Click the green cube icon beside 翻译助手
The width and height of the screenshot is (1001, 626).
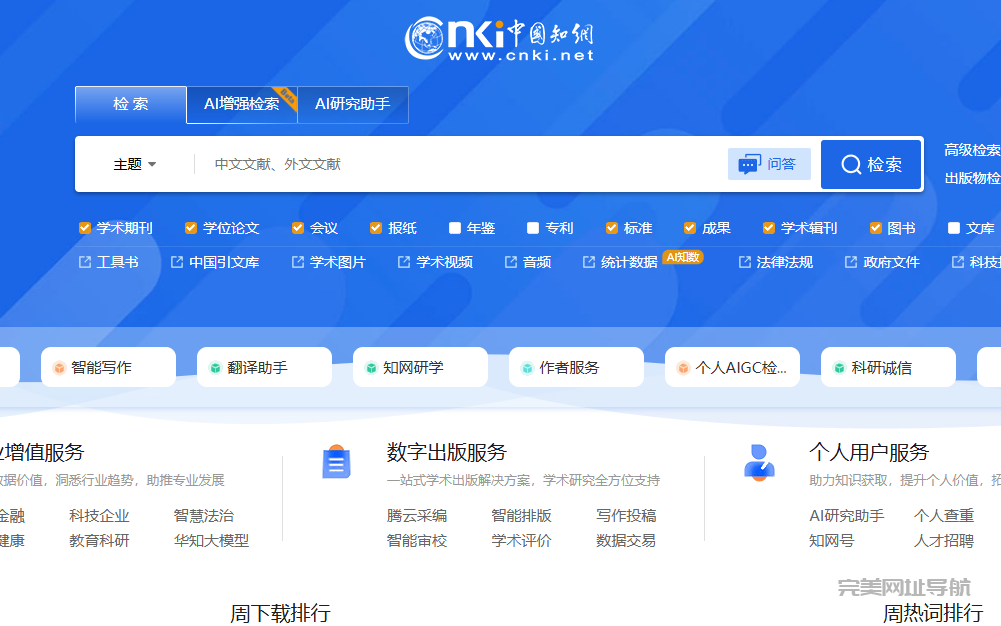[215, 368]
